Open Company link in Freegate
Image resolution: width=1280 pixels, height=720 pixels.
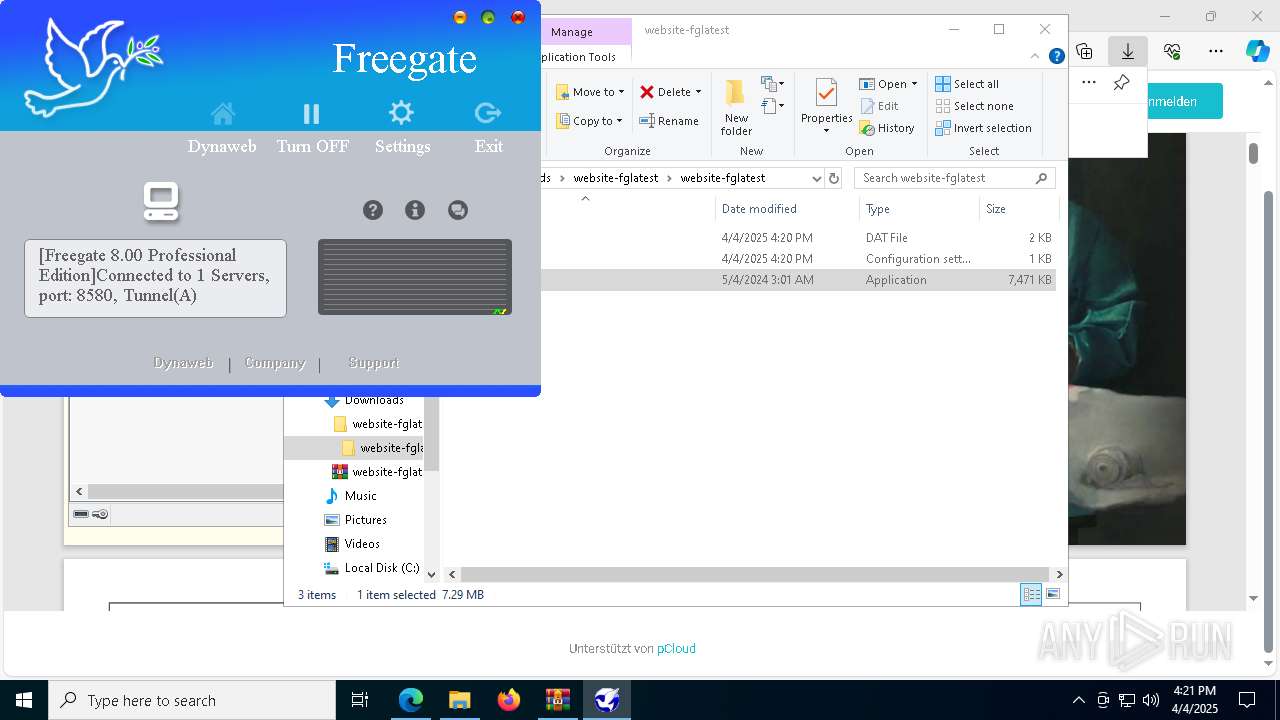(x=275, y=363)
